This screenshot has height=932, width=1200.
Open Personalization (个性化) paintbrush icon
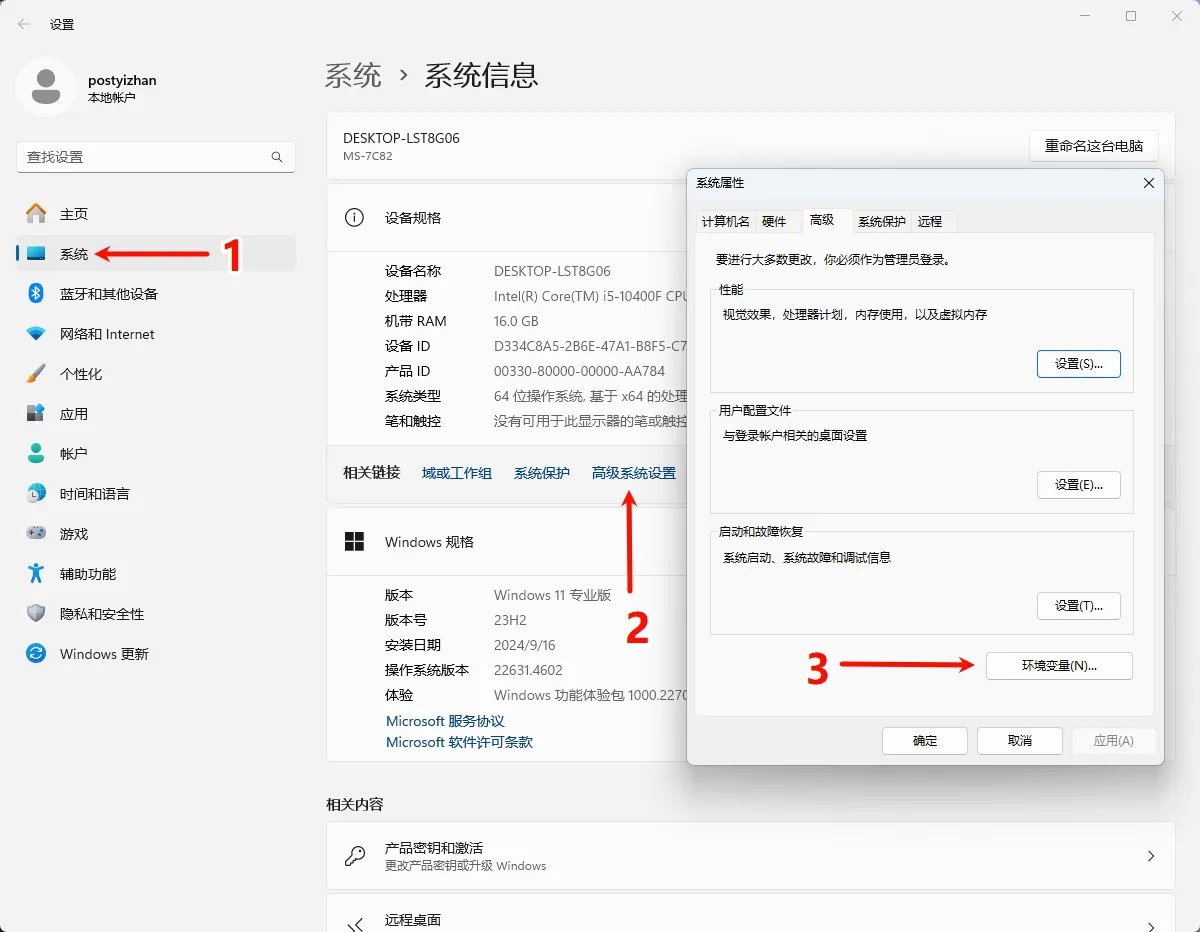coord(36,374)
